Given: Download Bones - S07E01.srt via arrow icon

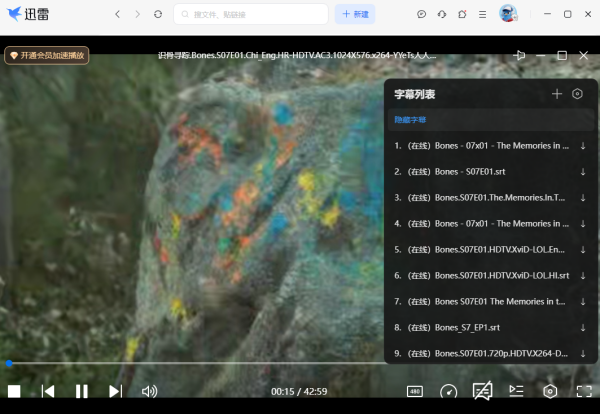Looking at the screenshot, I should 583,172.
